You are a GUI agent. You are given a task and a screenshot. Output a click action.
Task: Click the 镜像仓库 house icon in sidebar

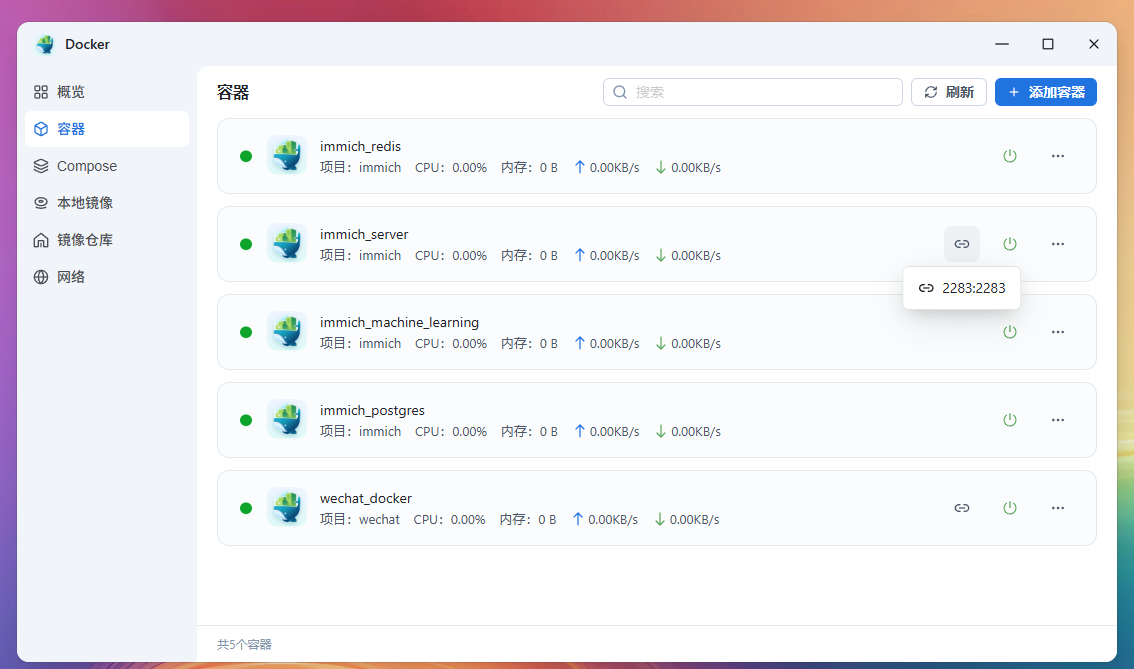40,240
